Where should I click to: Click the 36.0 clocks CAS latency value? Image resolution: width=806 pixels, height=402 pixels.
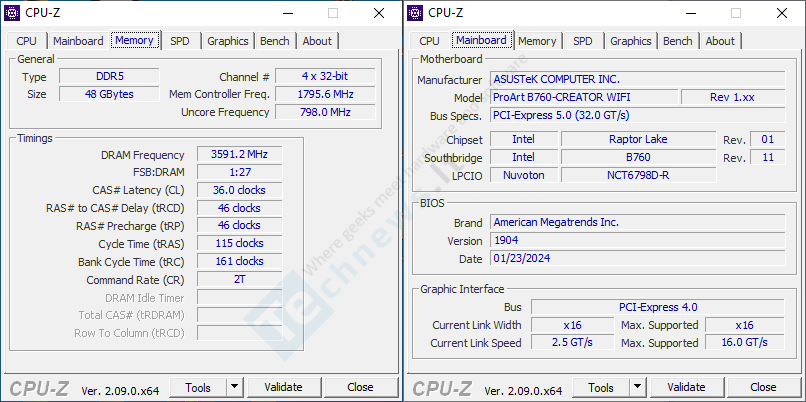point(240,190)
